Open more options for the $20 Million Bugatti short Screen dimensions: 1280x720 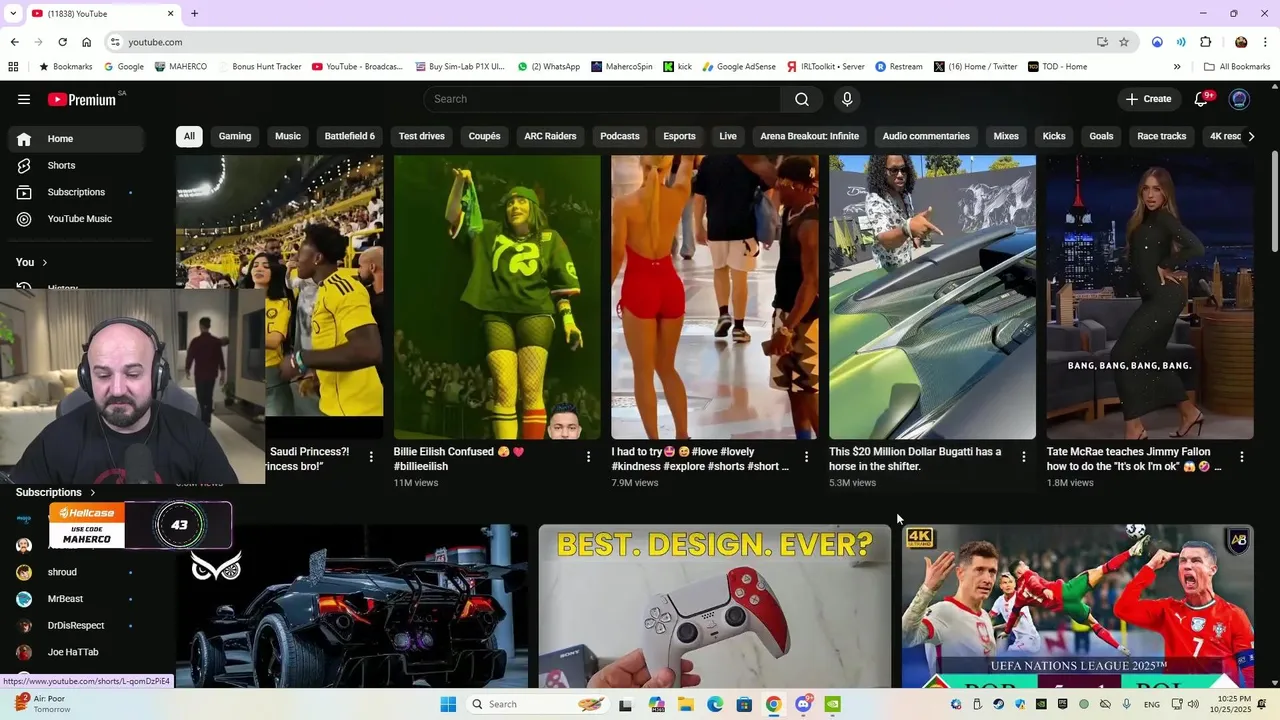(1023, 457)
